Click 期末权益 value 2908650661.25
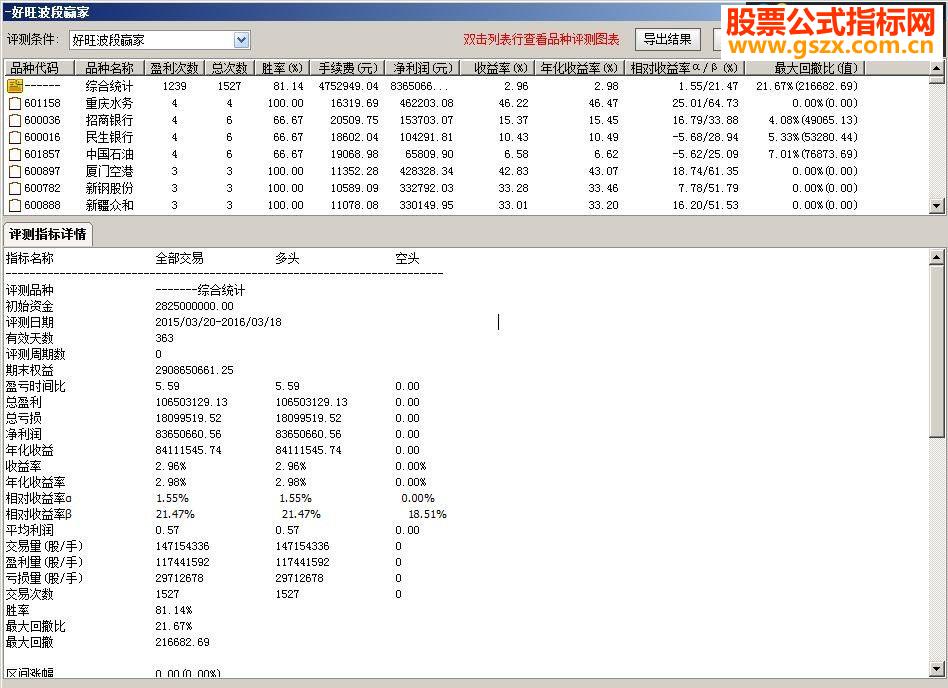948x688 pixels. coord(194,370)
